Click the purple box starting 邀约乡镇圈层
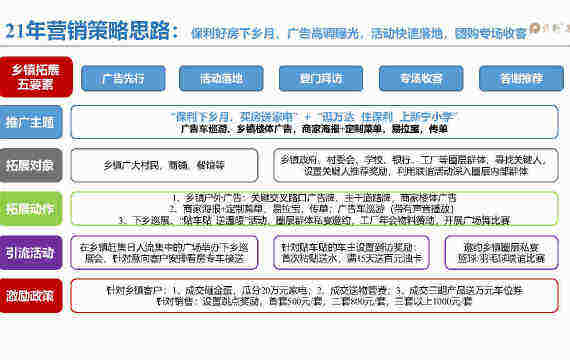 tap(501, 252)
